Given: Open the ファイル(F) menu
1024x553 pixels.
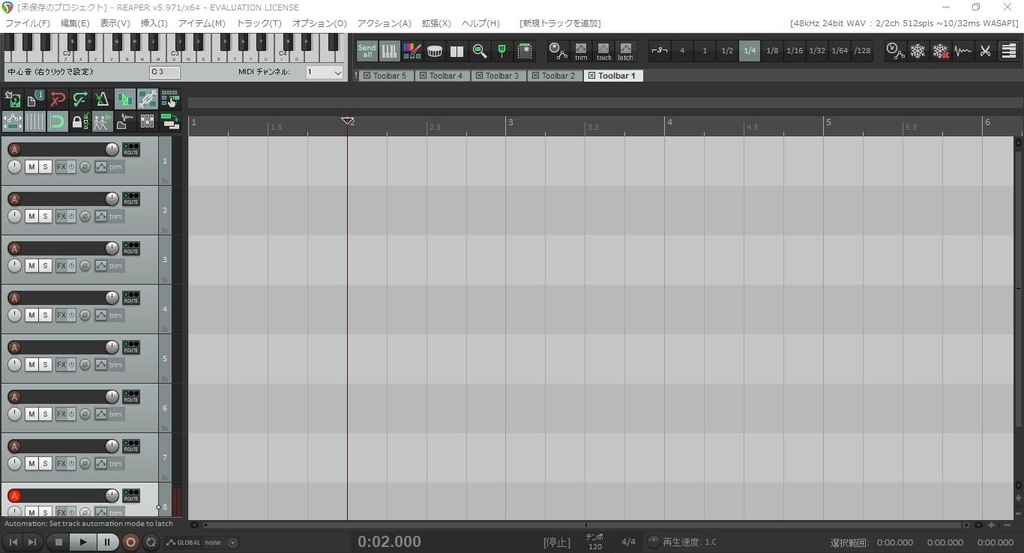Looking at the screenshot, I should coord(27,23).
